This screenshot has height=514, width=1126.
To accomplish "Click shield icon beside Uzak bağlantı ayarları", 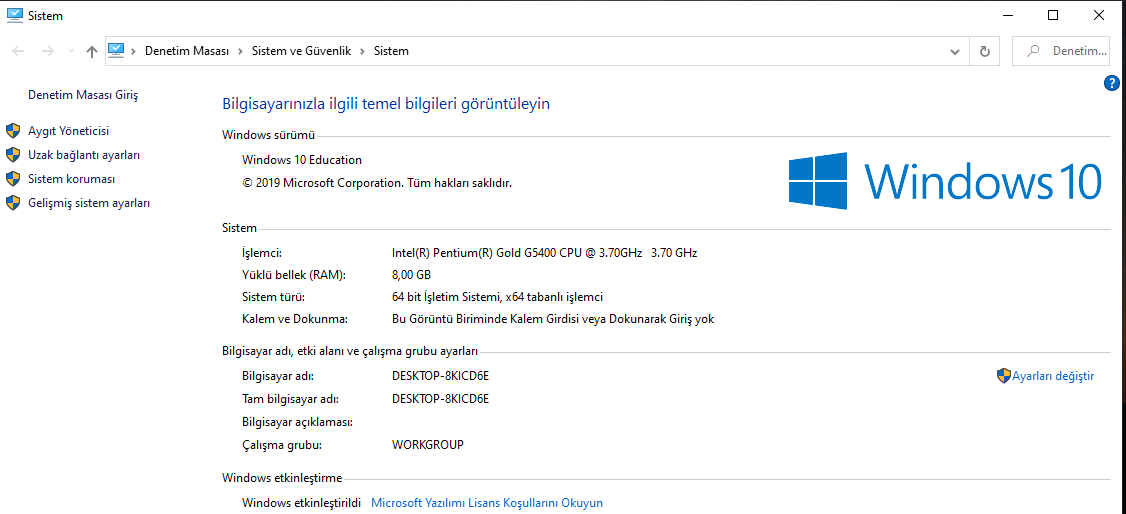I will (x=13, y=154).
